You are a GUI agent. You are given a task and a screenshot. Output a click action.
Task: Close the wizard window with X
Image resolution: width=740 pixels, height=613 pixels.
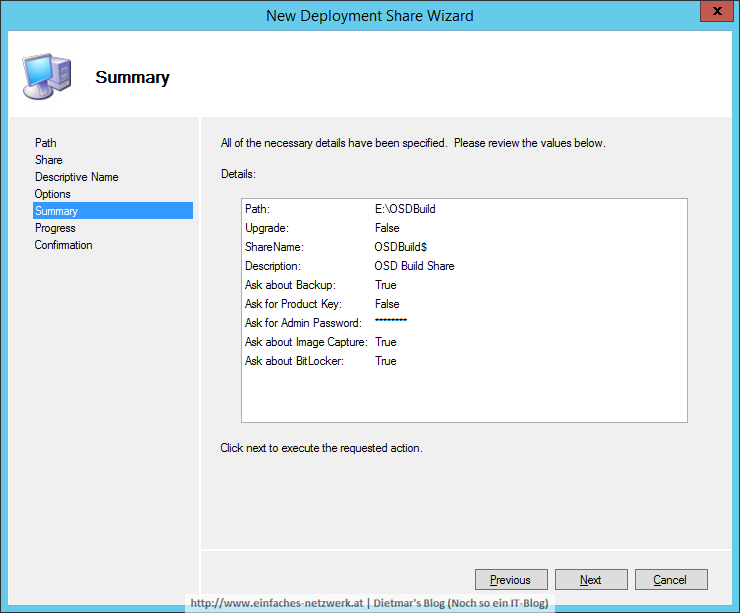click(717, 11)
